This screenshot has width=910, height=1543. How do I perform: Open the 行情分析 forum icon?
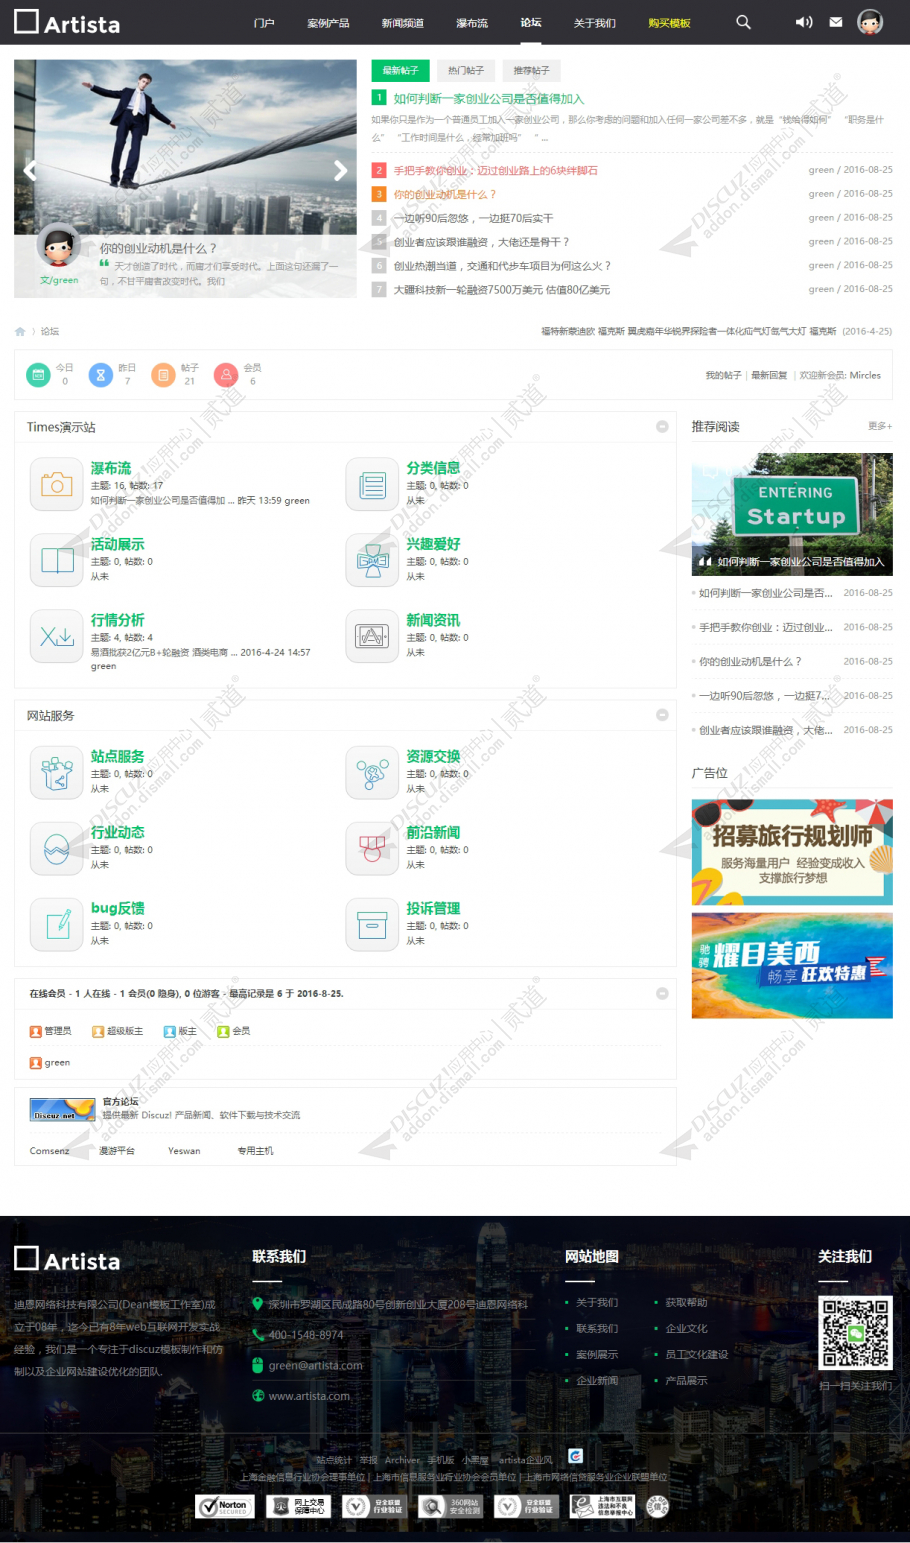tap(56, 636)
